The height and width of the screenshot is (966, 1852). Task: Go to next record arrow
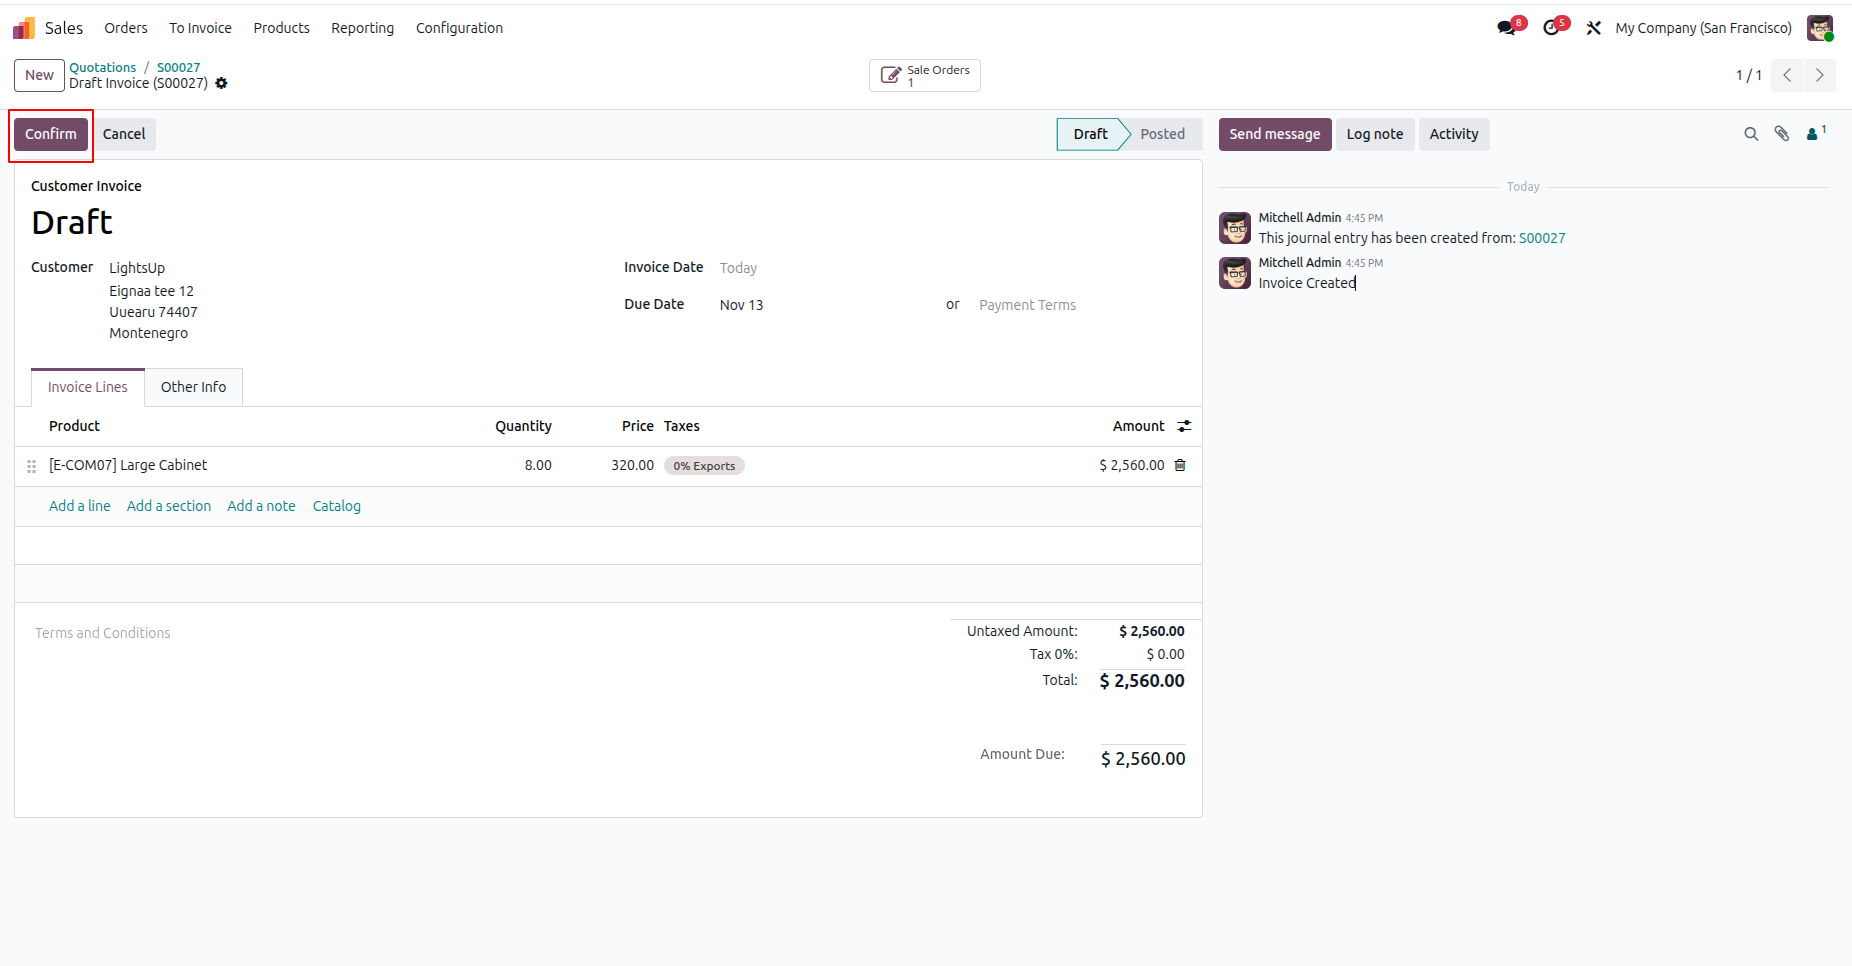[x=1819, y=75]
